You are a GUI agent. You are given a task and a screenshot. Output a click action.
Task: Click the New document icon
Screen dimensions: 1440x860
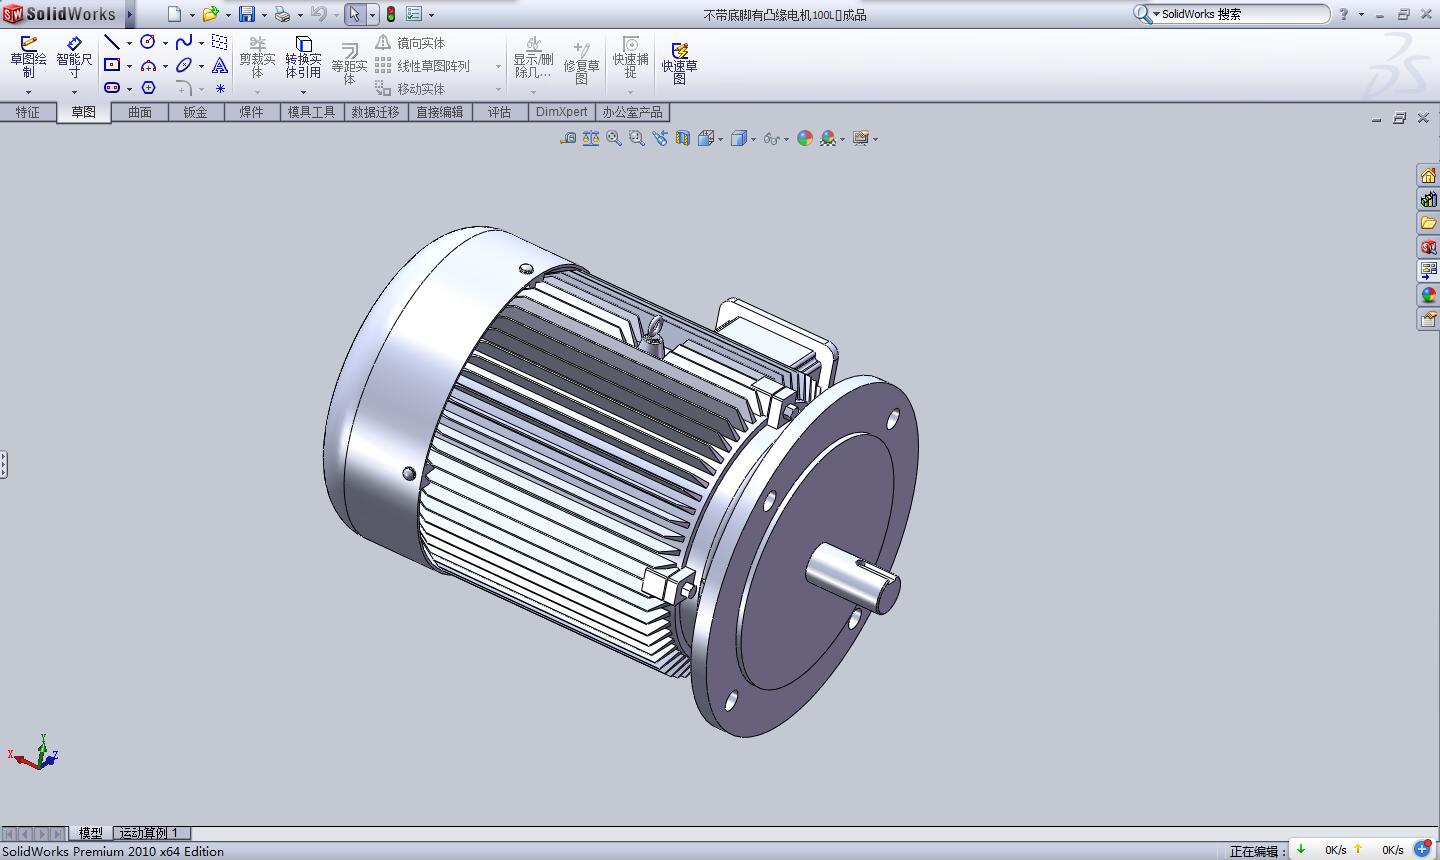click(174, 14)
